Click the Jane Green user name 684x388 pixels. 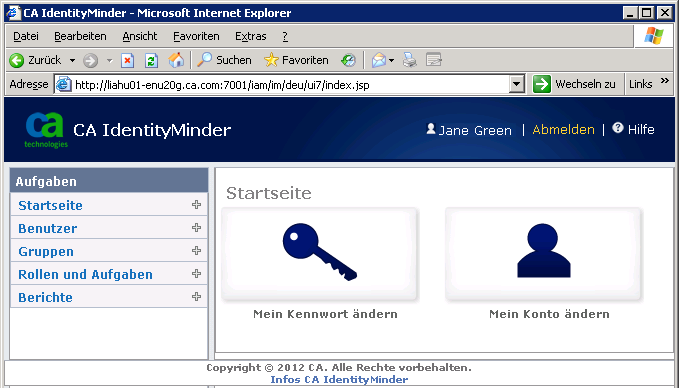(475, 130)
